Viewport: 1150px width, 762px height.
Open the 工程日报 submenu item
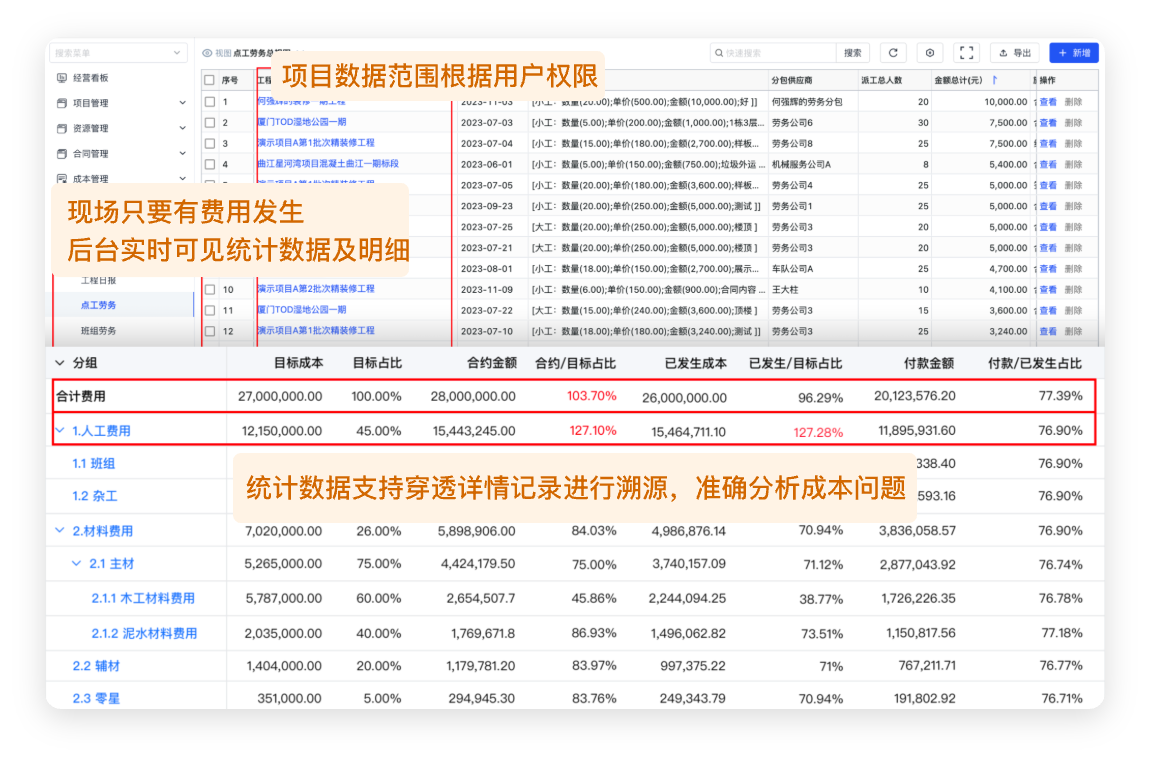(x=98, y=281)
